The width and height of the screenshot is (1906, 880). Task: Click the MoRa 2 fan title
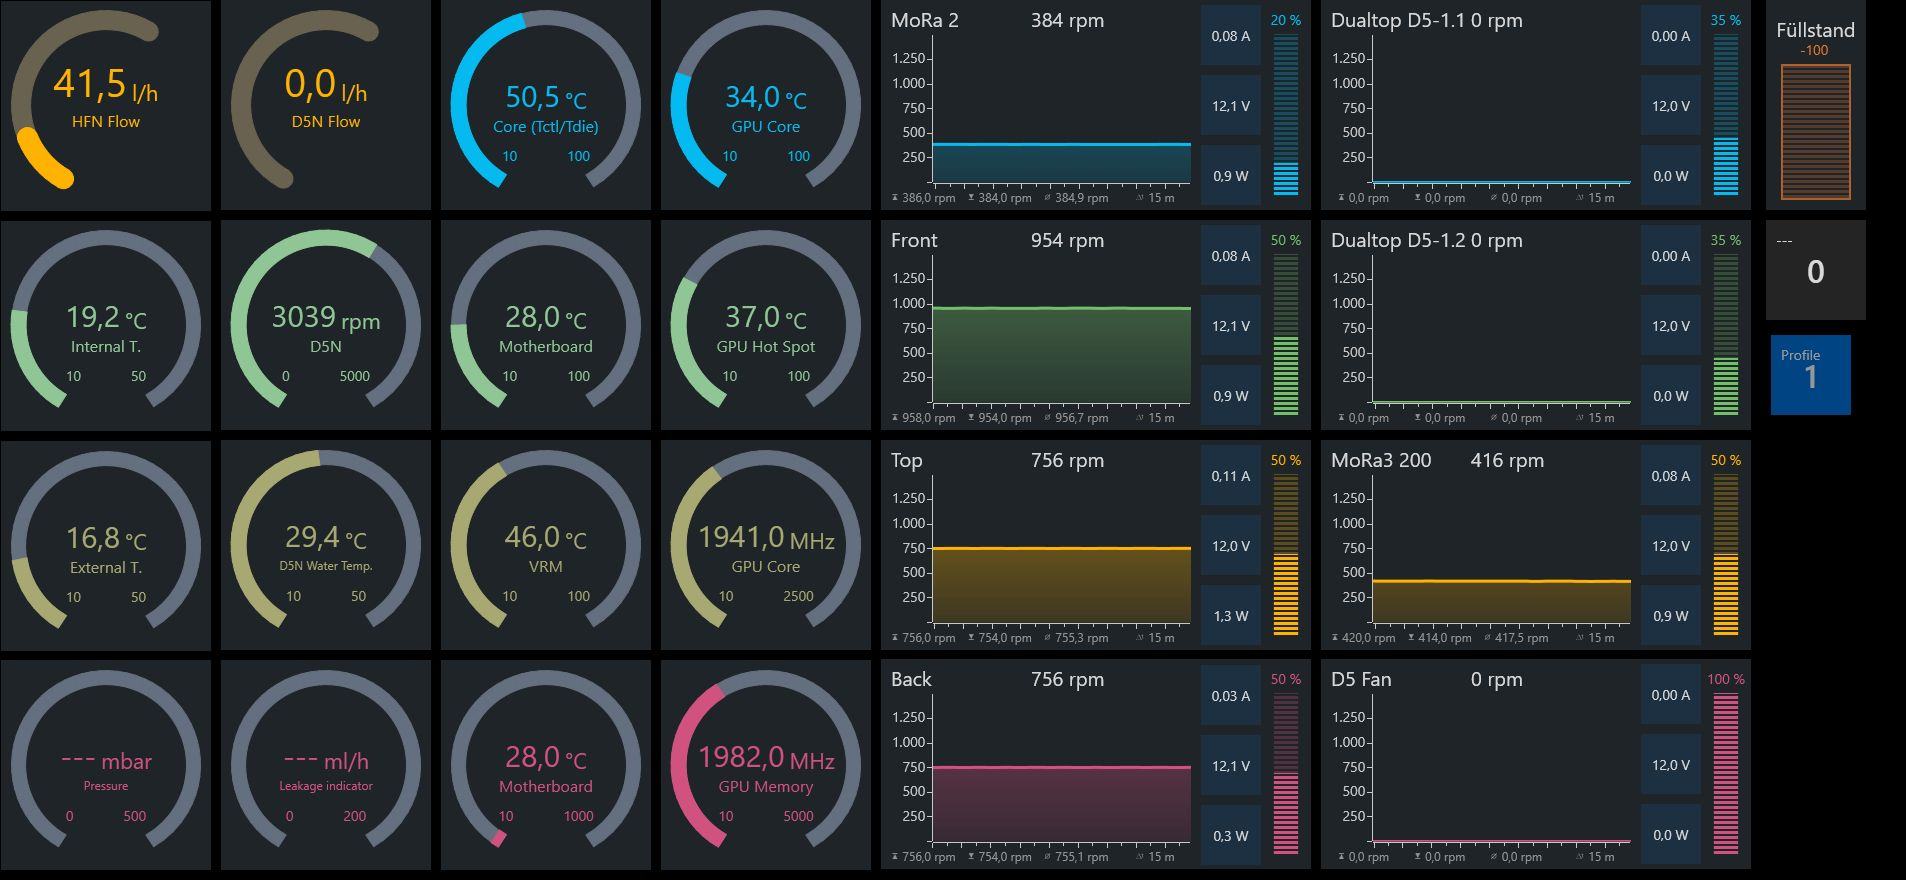click(925, 21)
